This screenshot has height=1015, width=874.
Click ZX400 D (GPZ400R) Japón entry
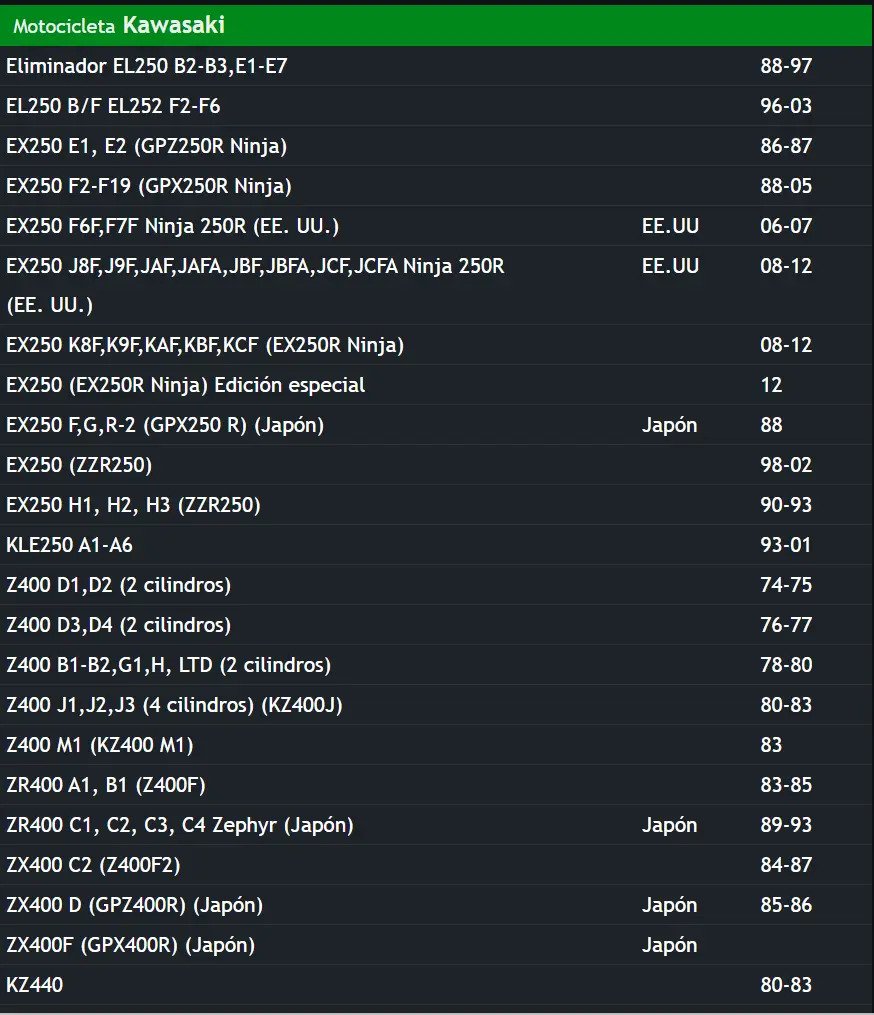436,905
